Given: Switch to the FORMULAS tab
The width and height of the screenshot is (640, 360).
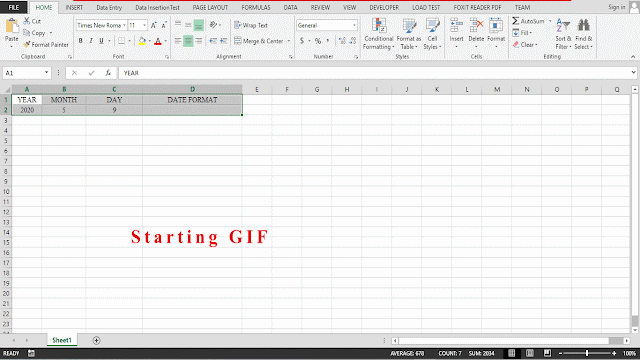Looking at the screenshot, I should tap(256, 7).
